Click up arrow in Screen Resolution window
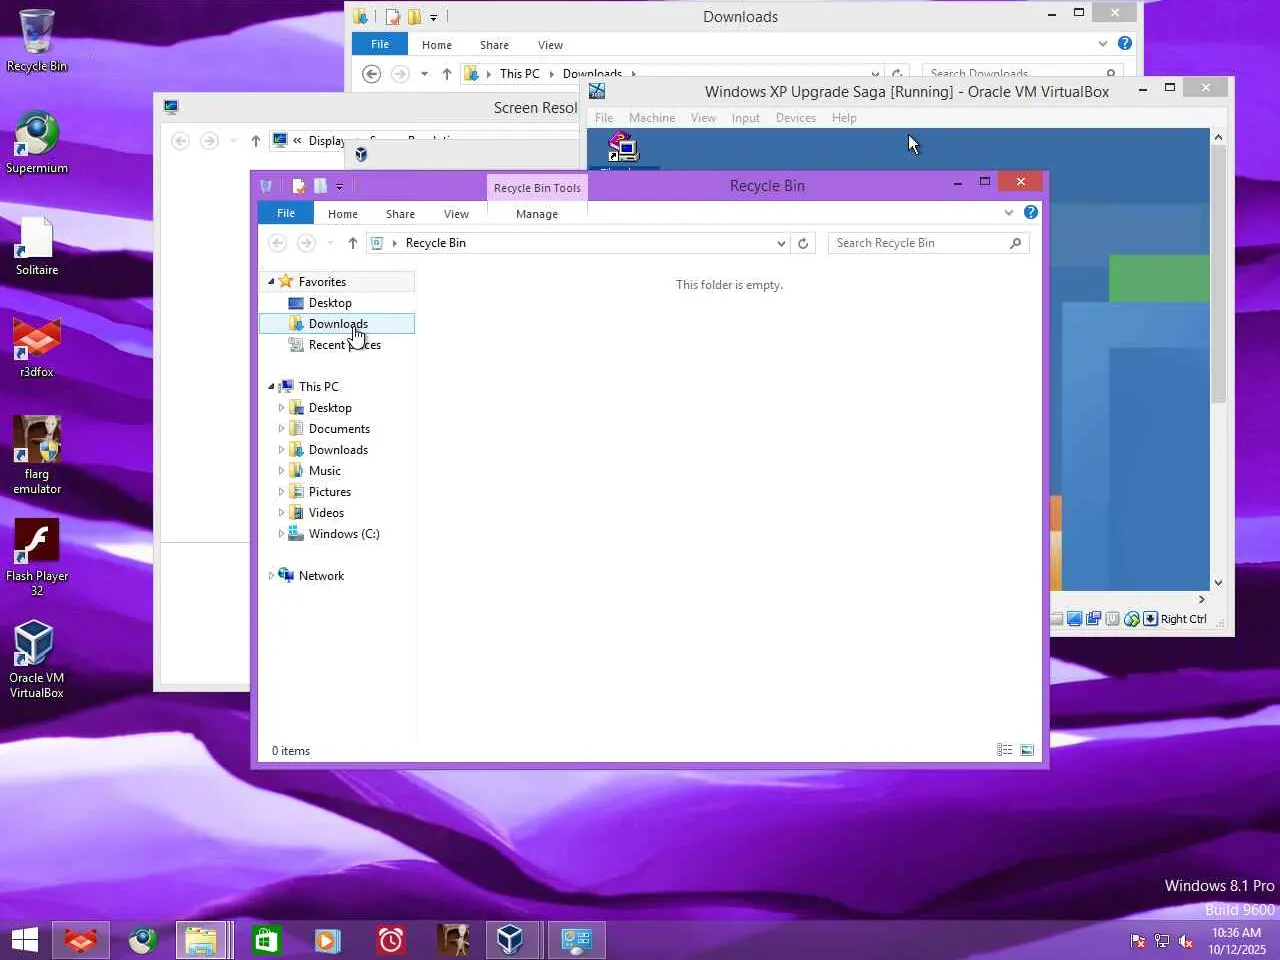 click(256, 141)
